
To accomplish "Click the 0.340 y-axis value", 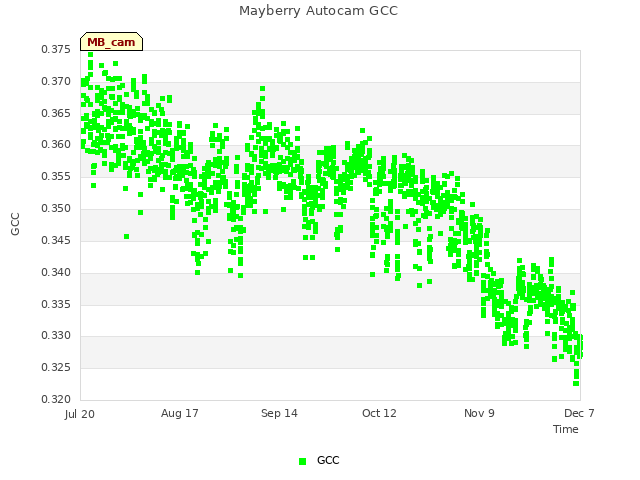I will coord(56,272).
